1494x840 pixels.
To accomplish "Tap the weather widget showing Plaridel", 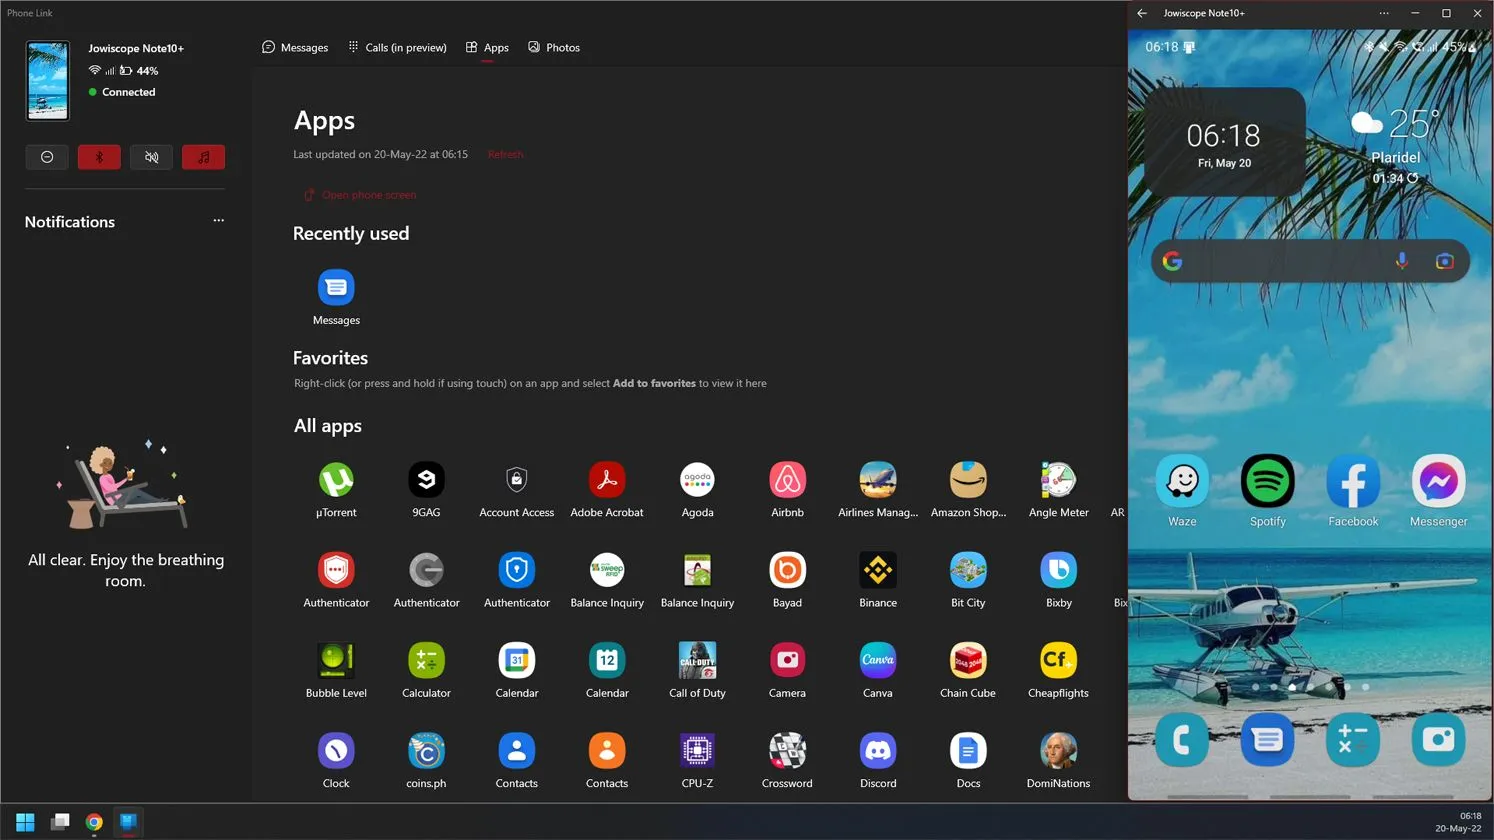I will [x=1395, y=148].
